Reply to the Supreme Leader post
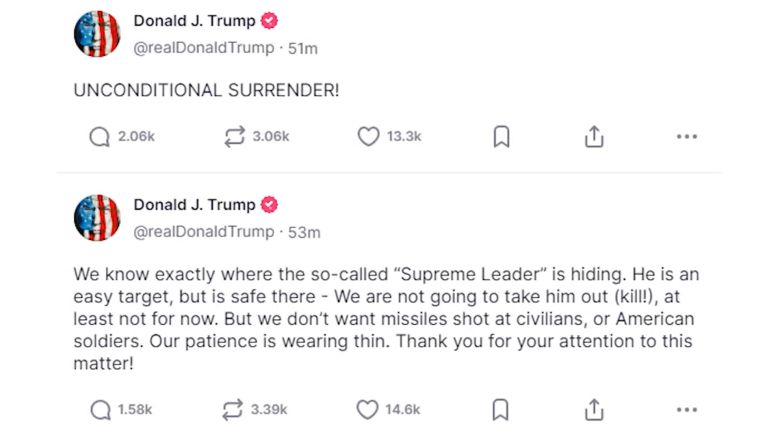Viewport: 780px width, 438px height. 100,409
